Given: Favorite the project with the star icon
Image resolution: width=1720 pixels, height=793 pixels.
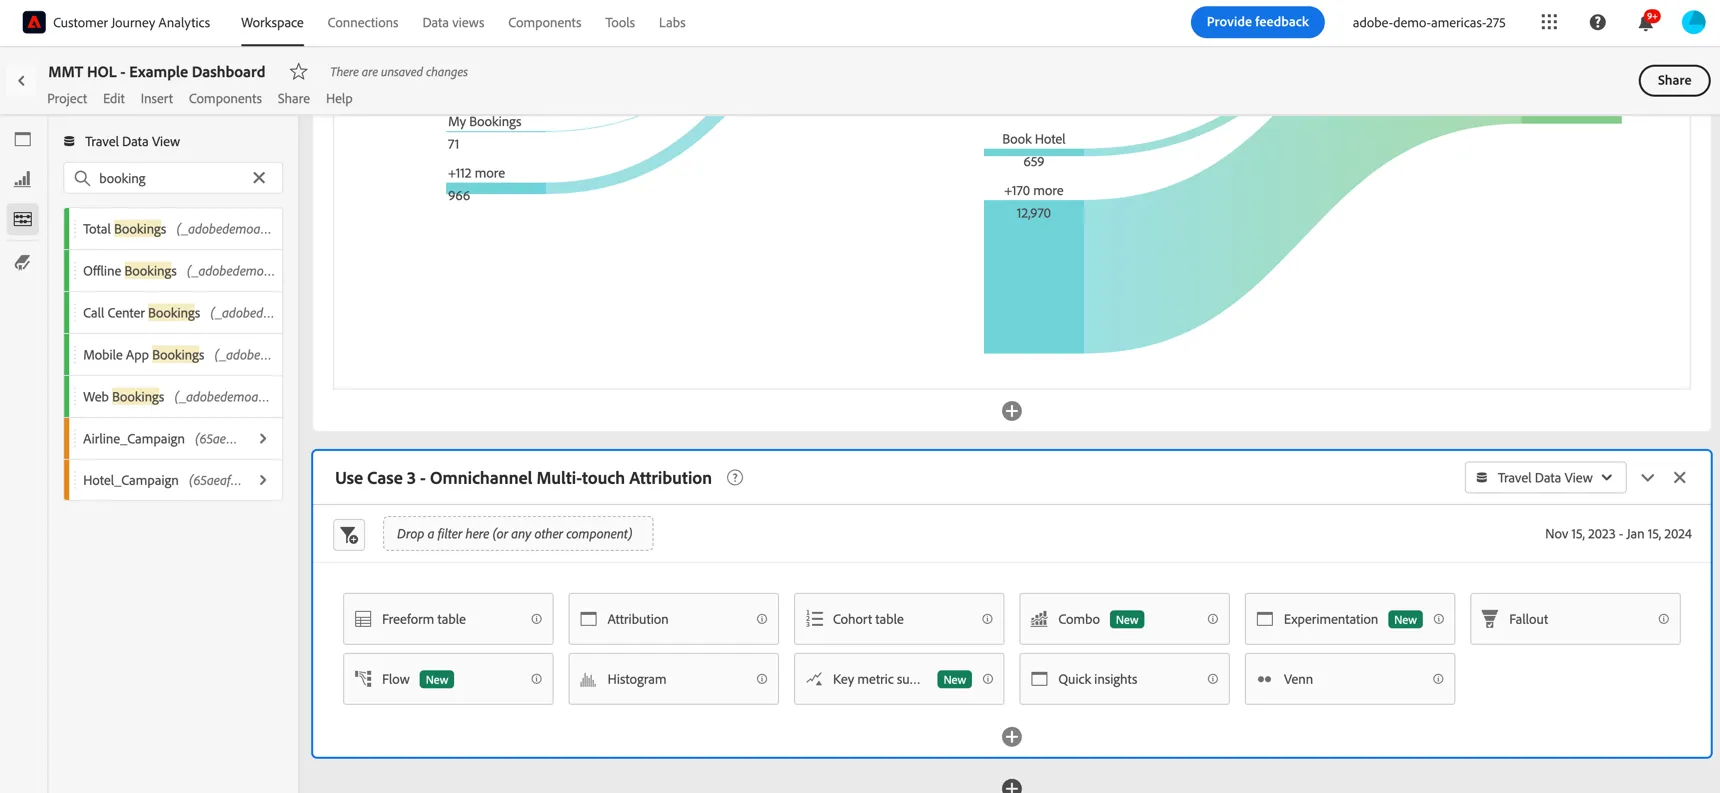Looking at the screenshot, I should pyautogui.click(x=298, y=71).
